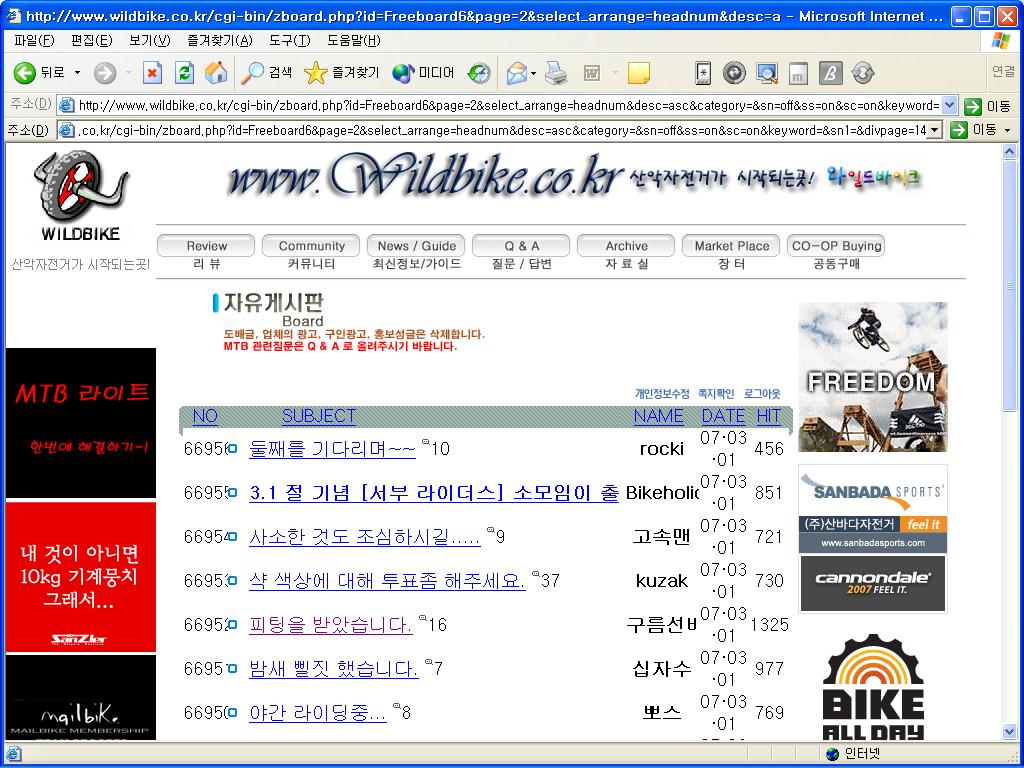The height and width of the screenshot is (768, 1024).
Task: Click the Word edit toolbar icon
Action: [x=592, y=72]
